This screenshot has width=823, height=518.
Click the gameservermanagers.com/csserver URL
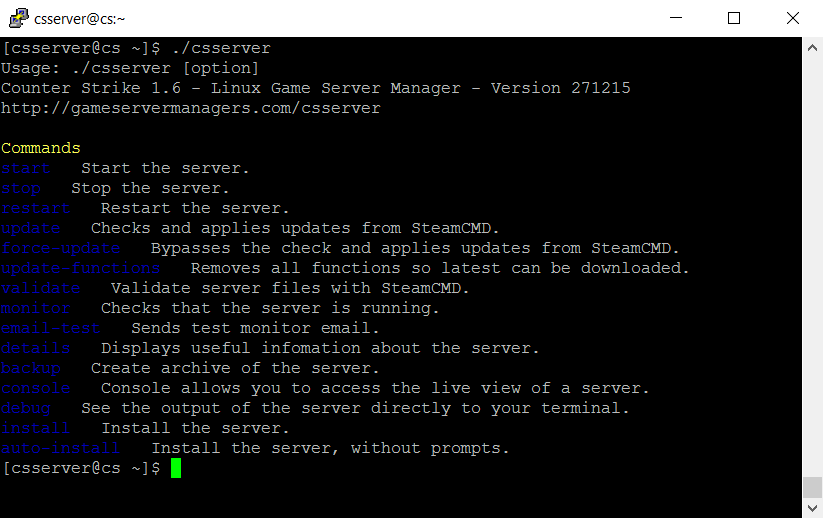[191, 108]
